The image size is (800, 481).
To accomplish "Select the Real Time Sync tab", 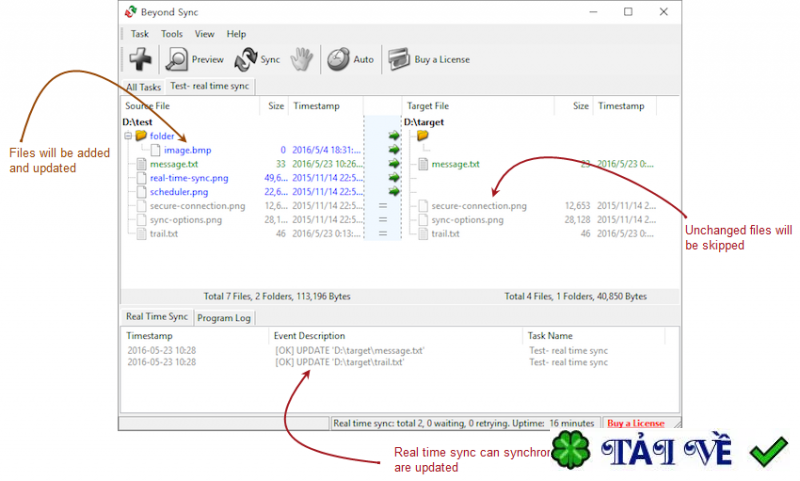I will coord(157,316).
